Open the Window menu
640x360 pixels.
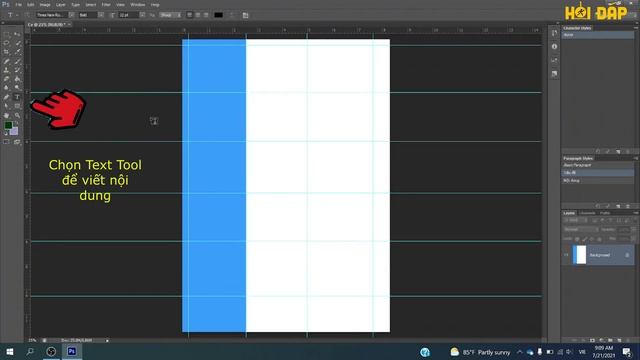[x=138, y=4]
